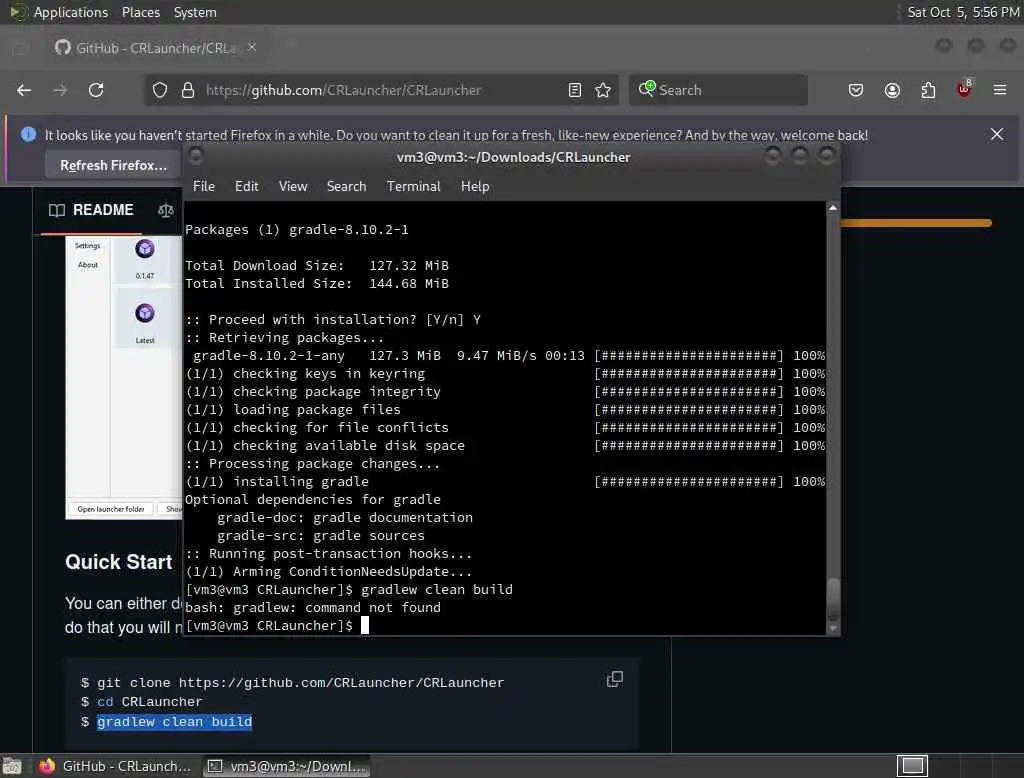
Task: Open the Firefox hamburger menu
Action: tap(1000, 90)
